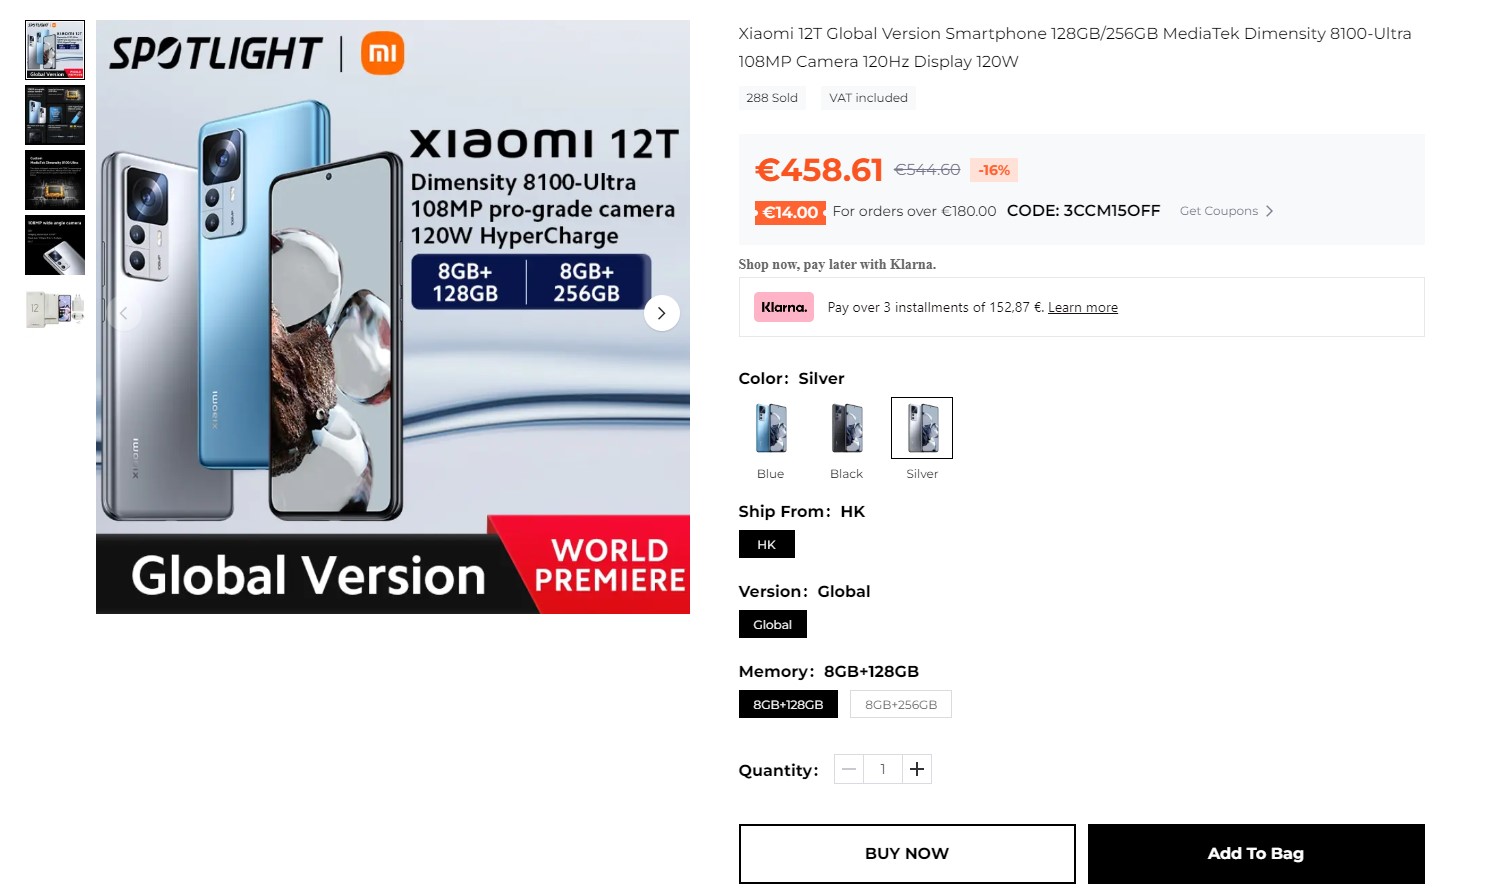Choose the 8GB+128GB memory option

pyautogui.click(x=788, y=704)
